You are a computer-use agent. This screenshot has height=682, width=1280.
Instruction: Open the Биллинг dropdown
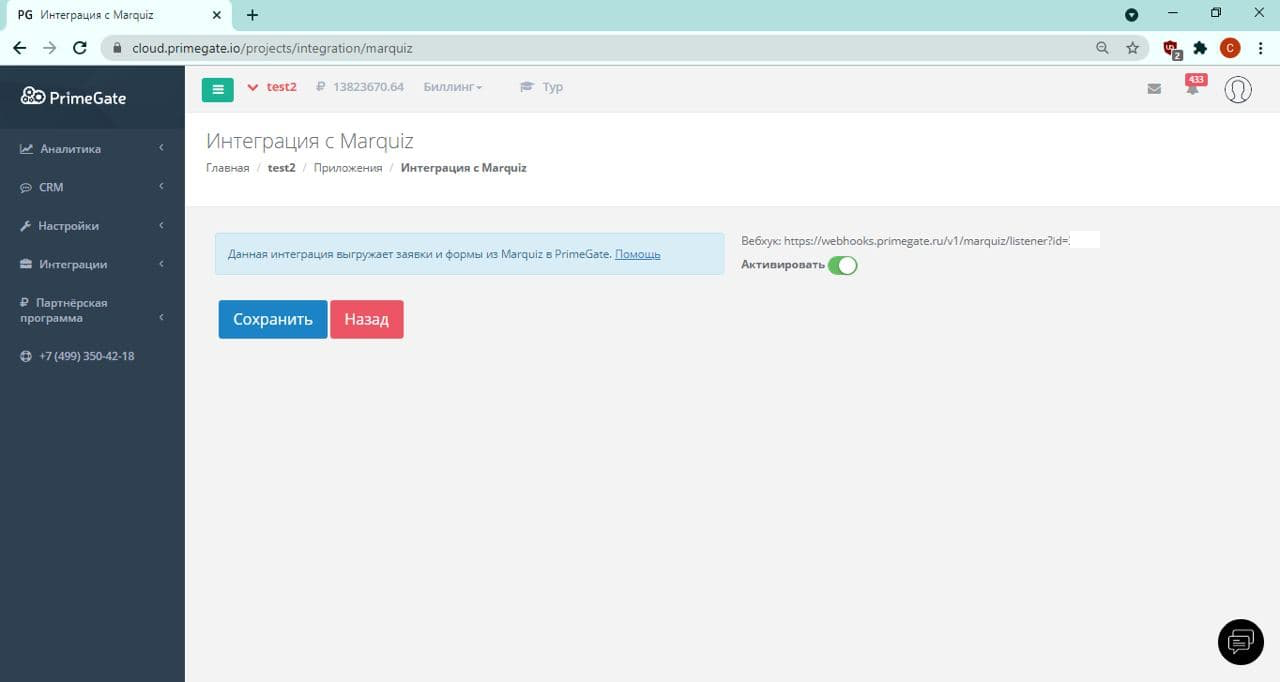pyautogui.click(x=453, y=87)
